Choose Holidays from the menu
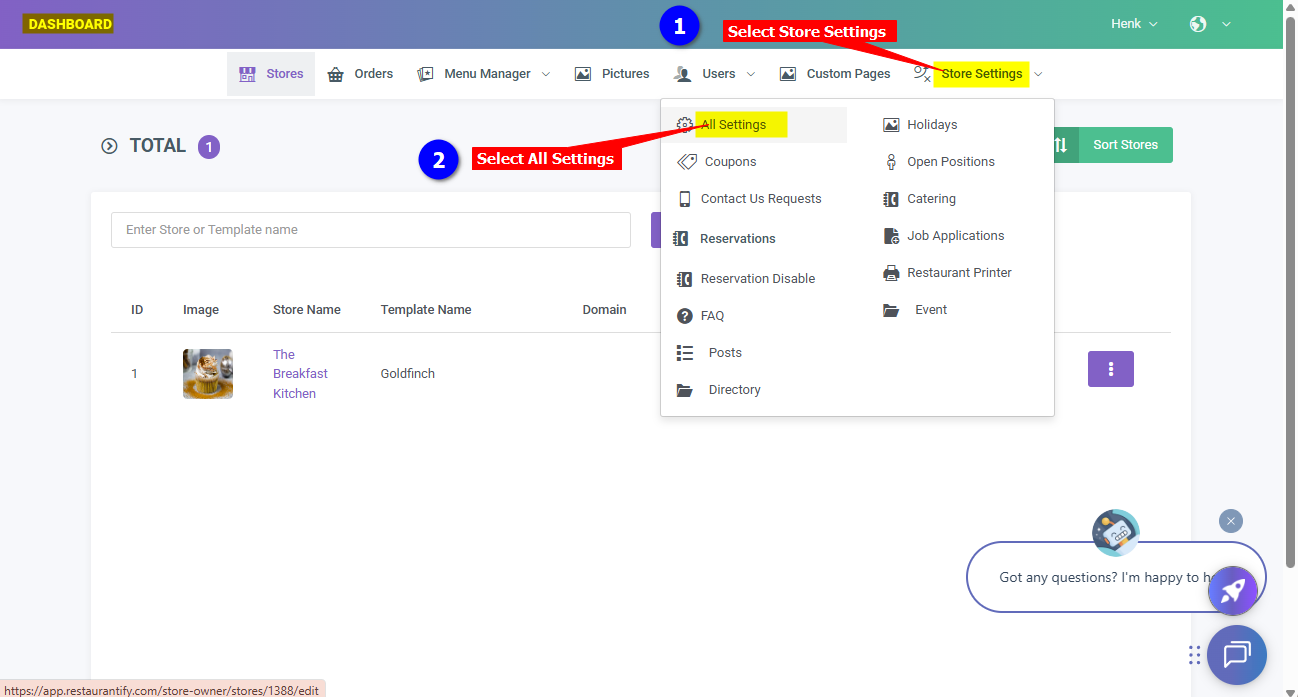 tap(931, 125)
